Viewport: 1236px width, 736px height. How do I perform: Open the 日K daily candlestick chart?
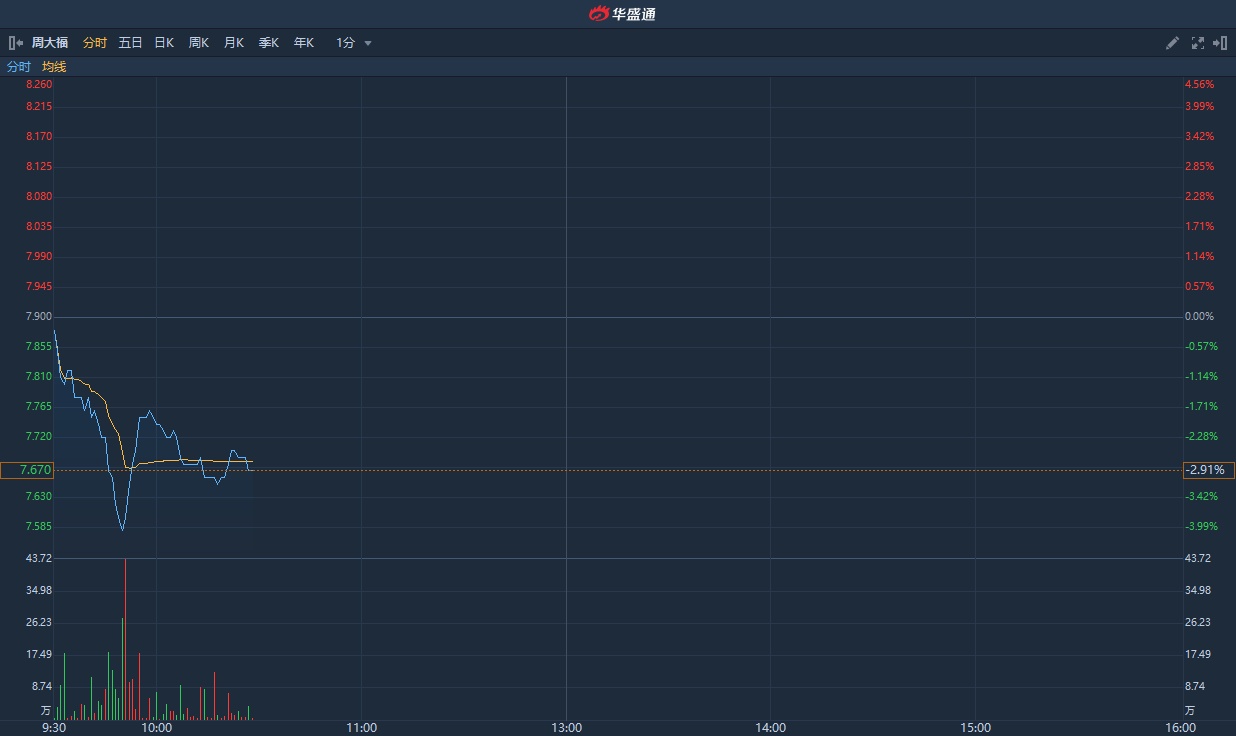164,43
